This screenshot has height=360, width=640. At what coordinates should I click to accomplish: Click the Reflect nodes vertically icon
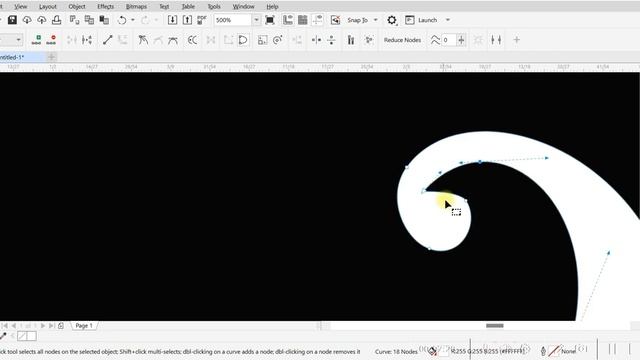[331, 40]
